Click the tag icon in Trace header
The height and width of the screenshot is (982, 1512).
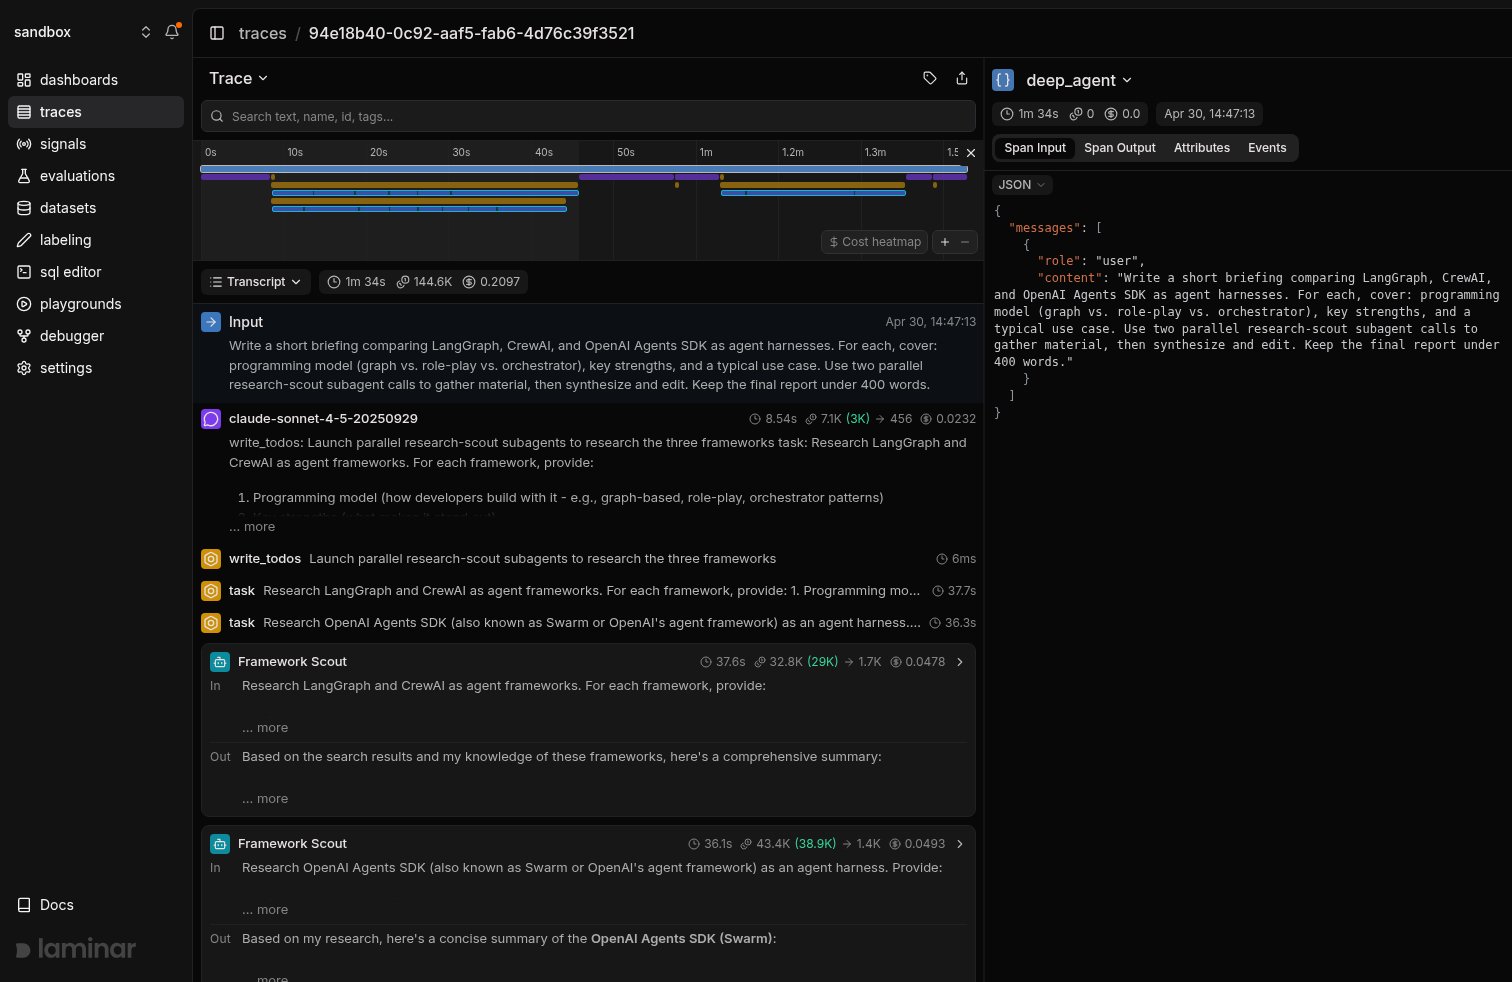pos(930,78)
